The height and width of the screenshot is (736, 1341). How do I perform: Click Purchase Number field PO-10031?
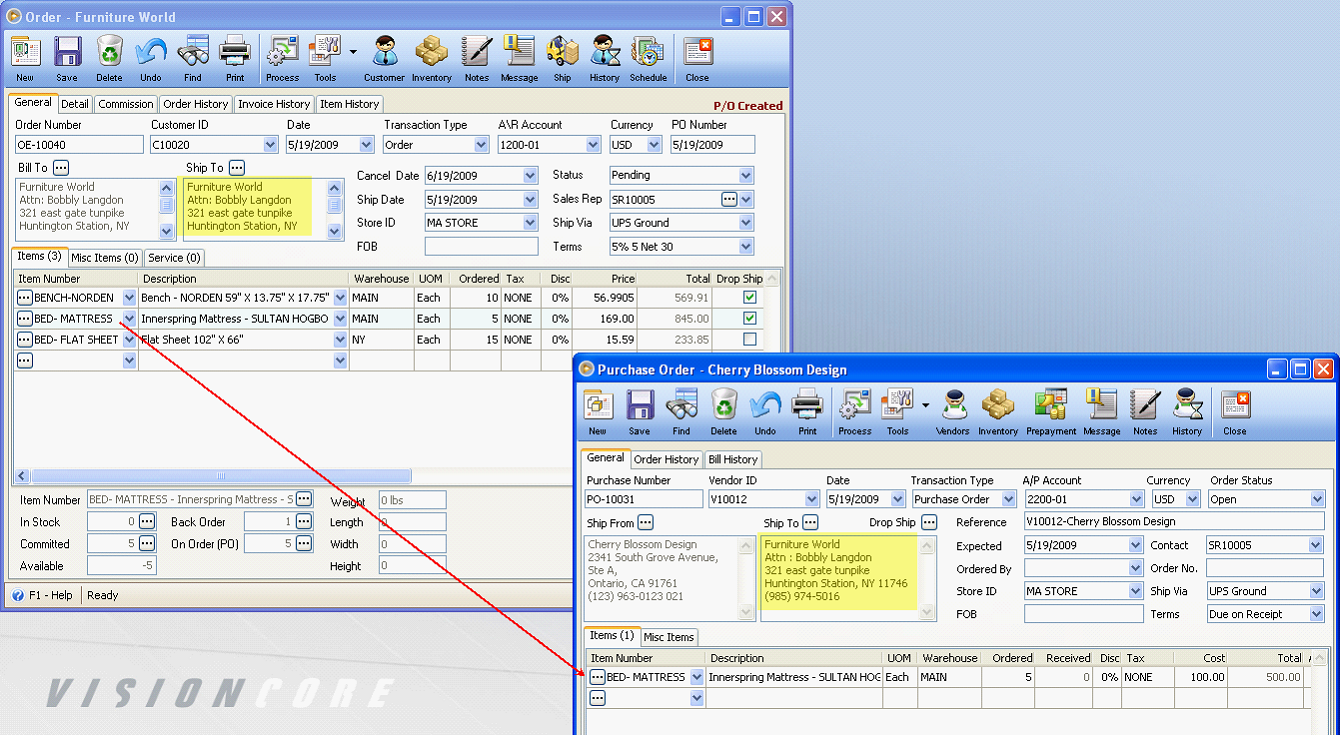[x=644, y=499]
